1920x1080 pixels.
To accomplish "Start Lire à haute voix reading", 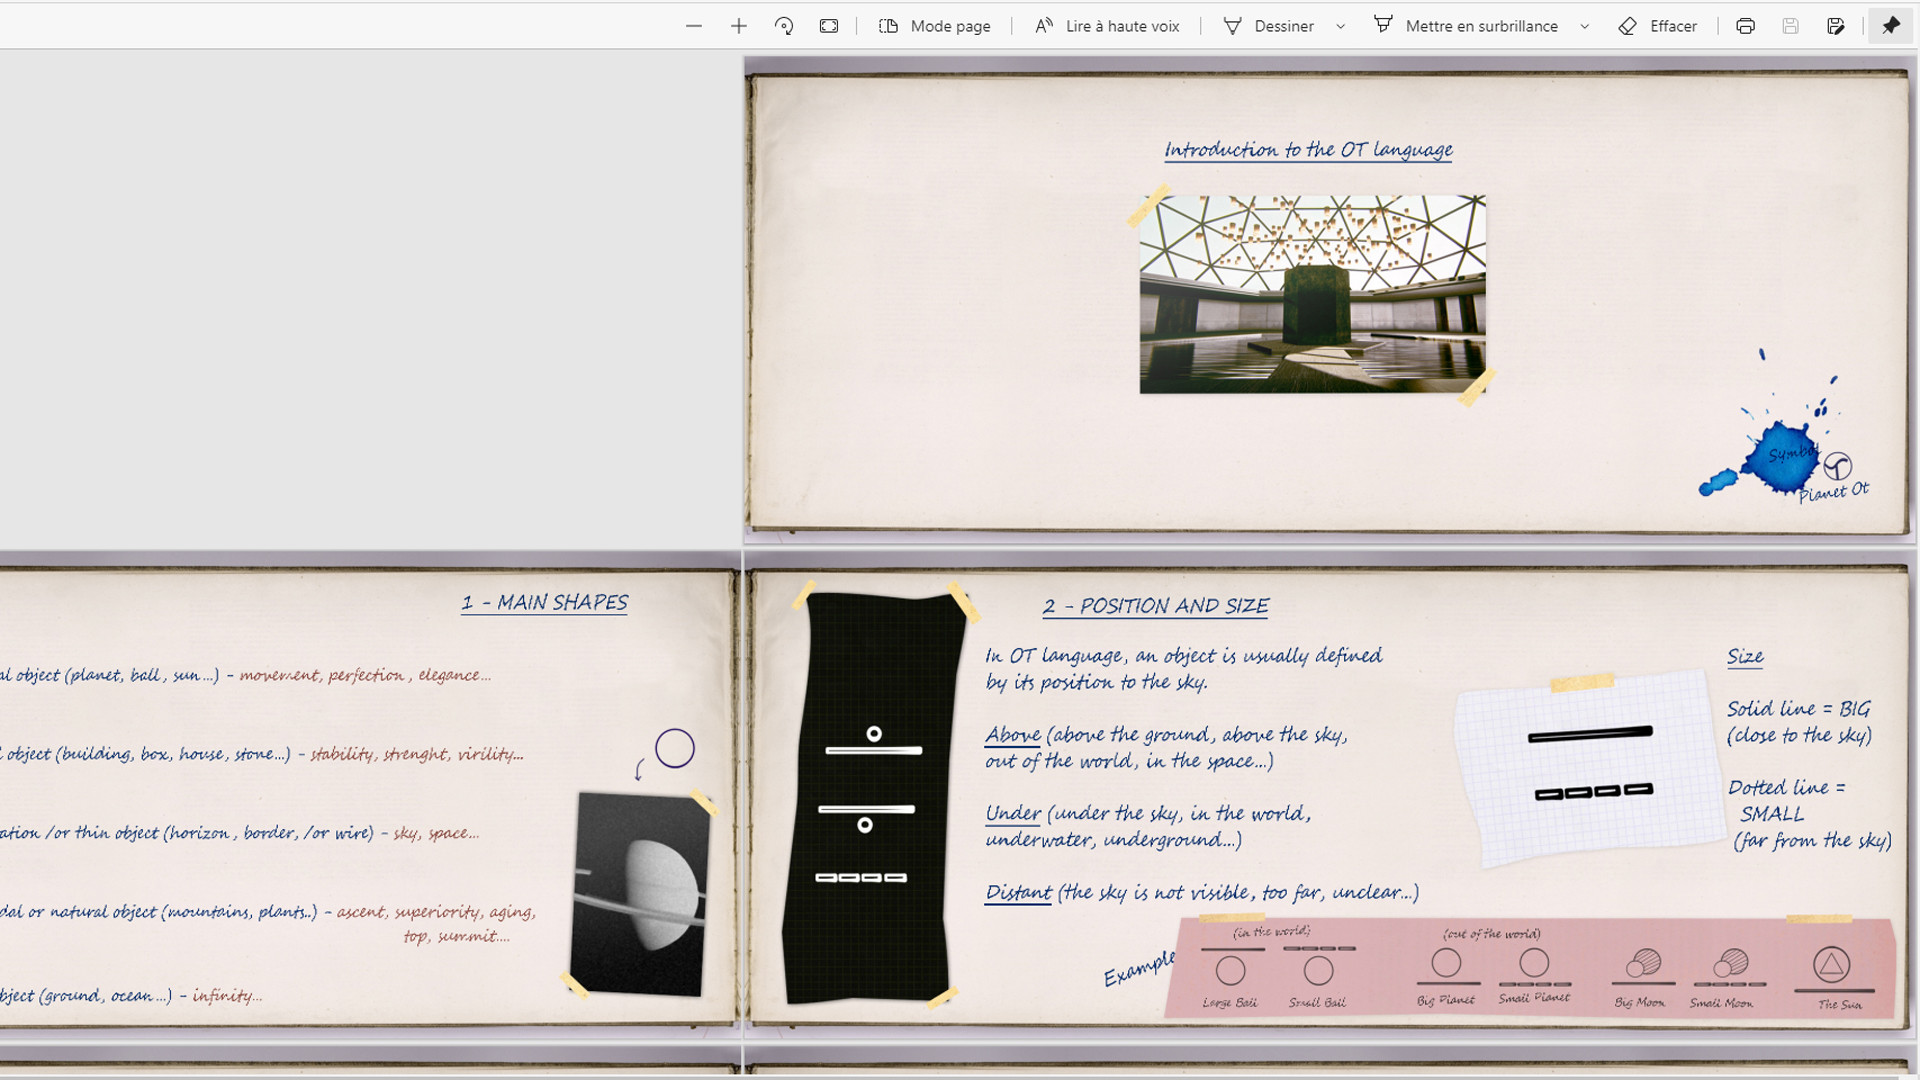I will click(x=1107, y=26).
